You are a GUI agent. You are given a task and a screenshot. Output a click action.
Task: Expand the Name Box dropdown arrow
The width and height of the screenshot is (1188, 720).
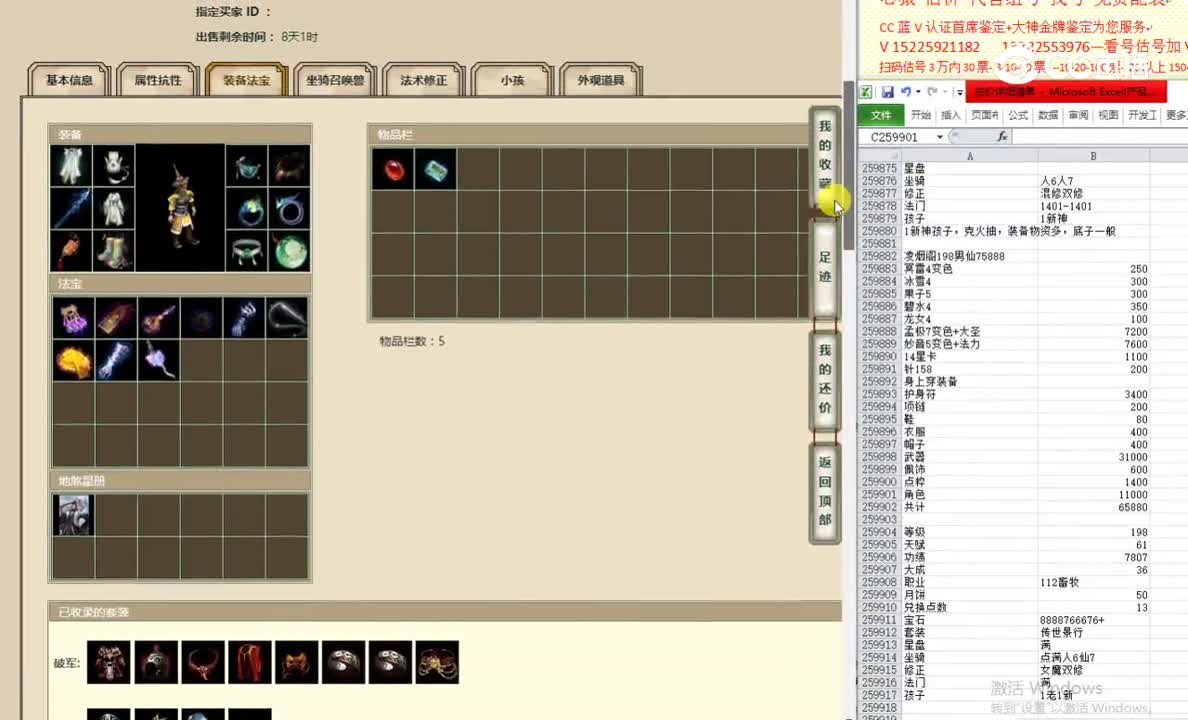(x=939, y=137)
